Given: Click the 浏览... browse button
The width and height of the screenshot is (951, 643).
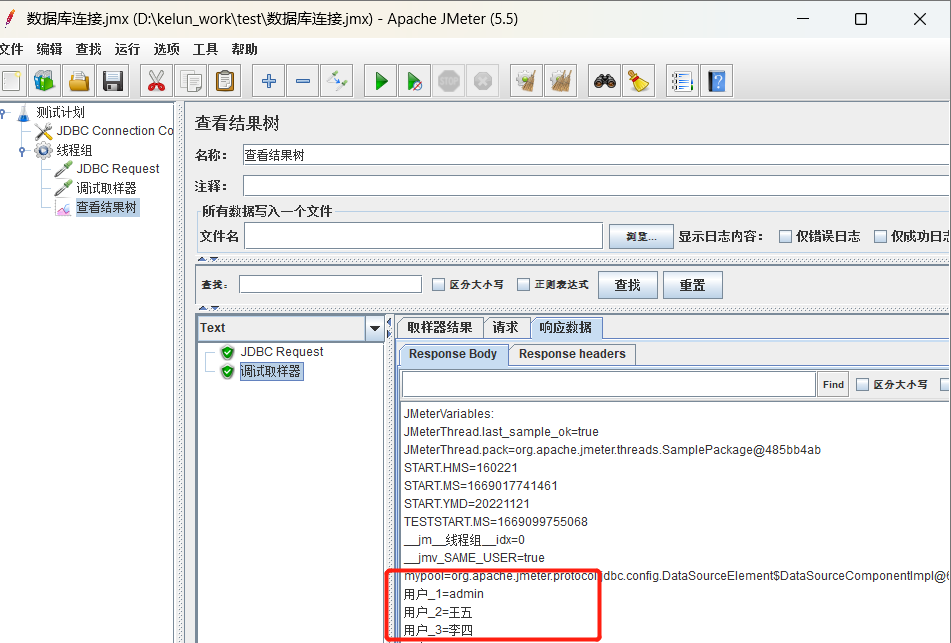Looking at the screenshot, I should point(641,237).
